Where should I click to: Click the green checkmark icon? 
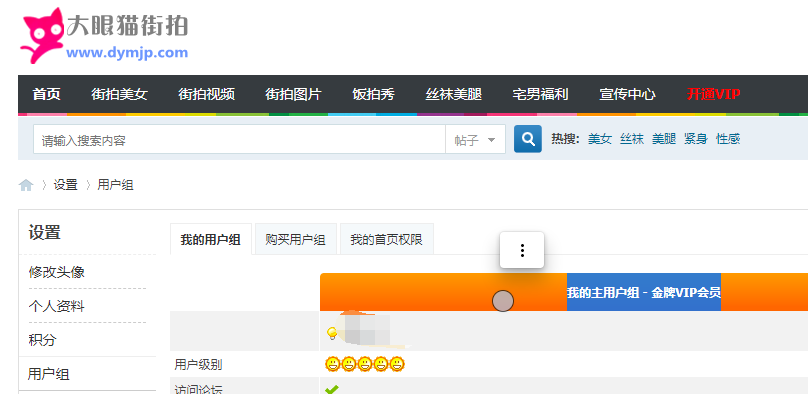[x=332, y=390]
